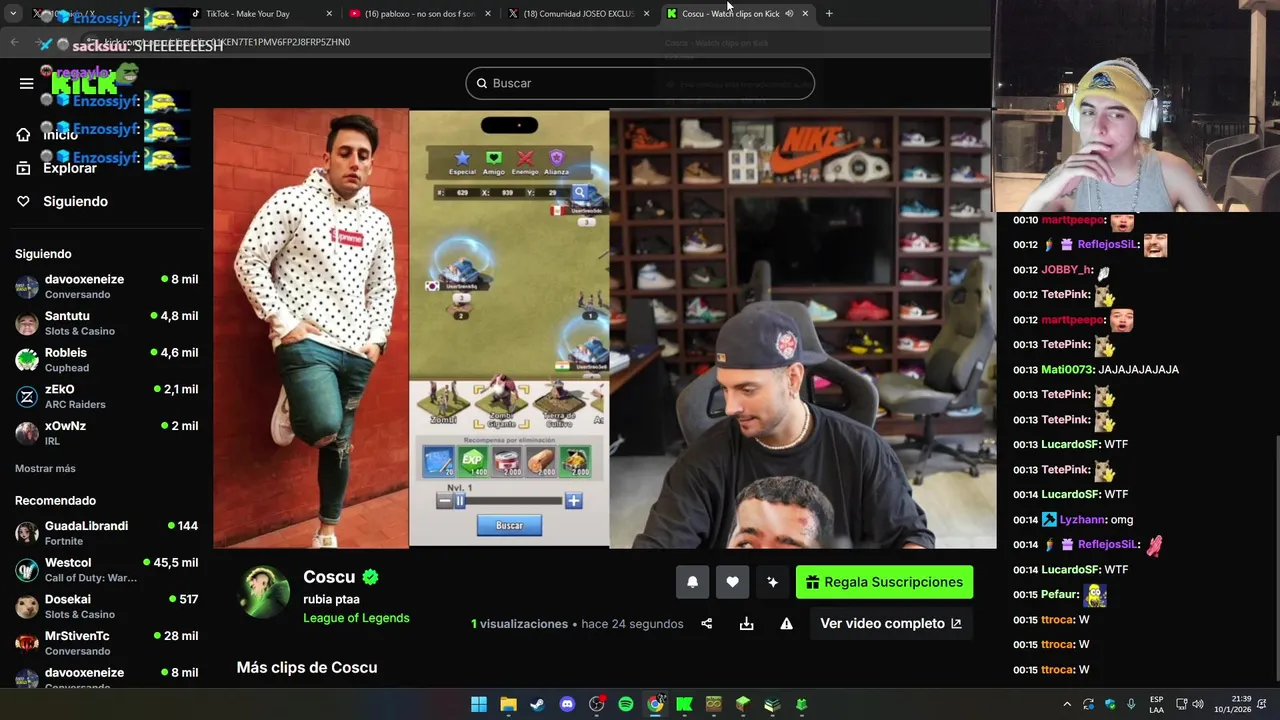Click Coscu's avatar below the clip

263,592
